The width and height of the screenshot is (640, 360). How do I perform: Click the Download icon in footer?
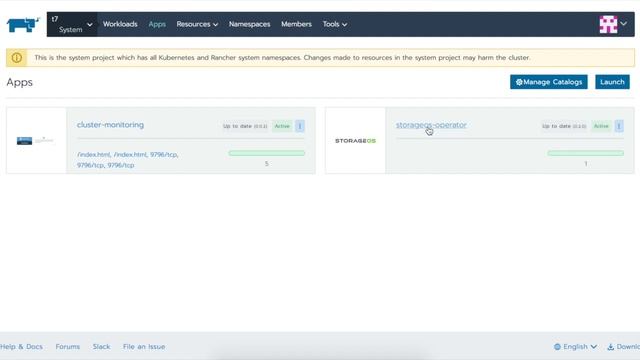(611, 347)
